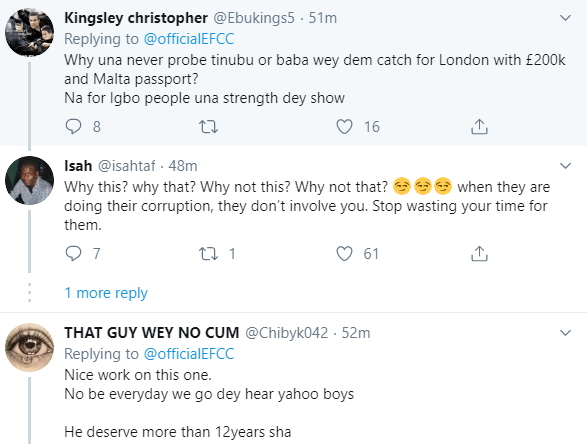Open options chevron on Isah's tweet
587x444 pixels.
(565, 165)
